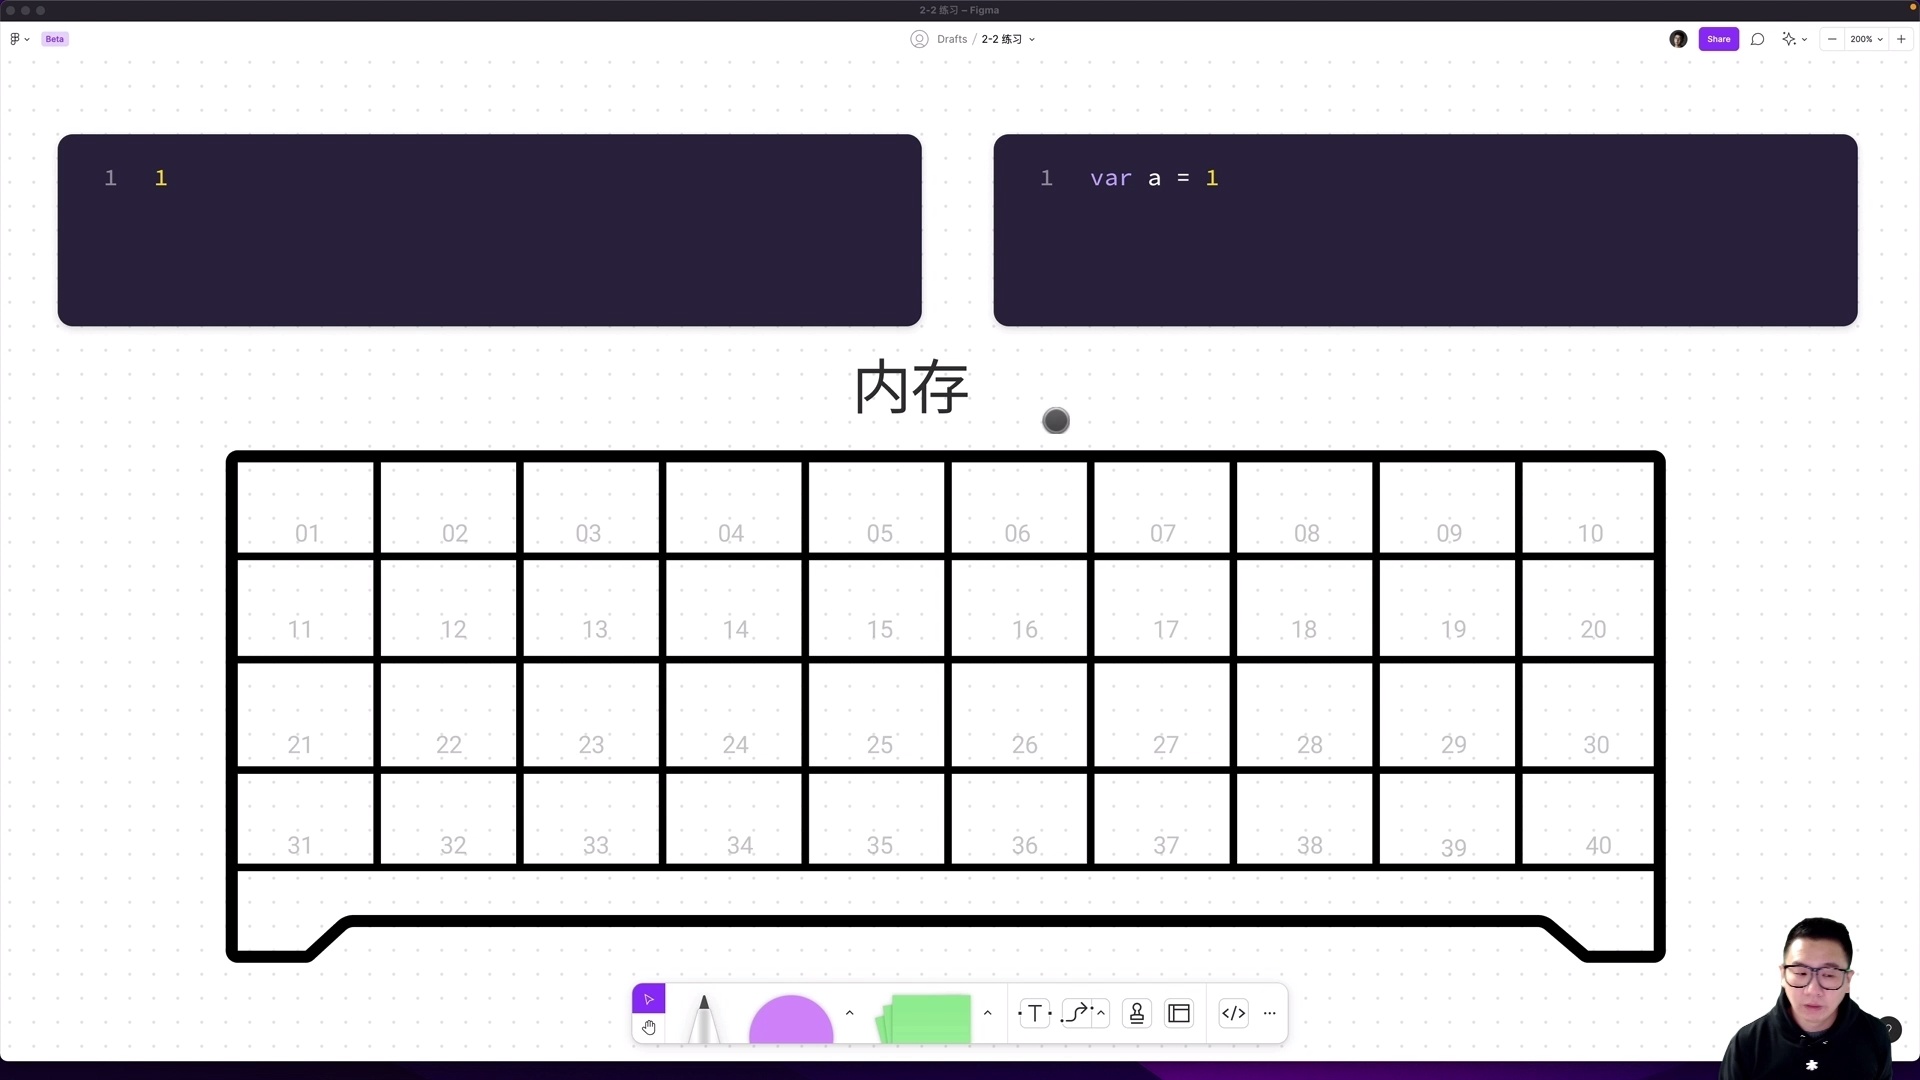The width and height of the screenshot is (1920, 1080).
Task: Select the 内存 title text
Action: click(912, 388)
